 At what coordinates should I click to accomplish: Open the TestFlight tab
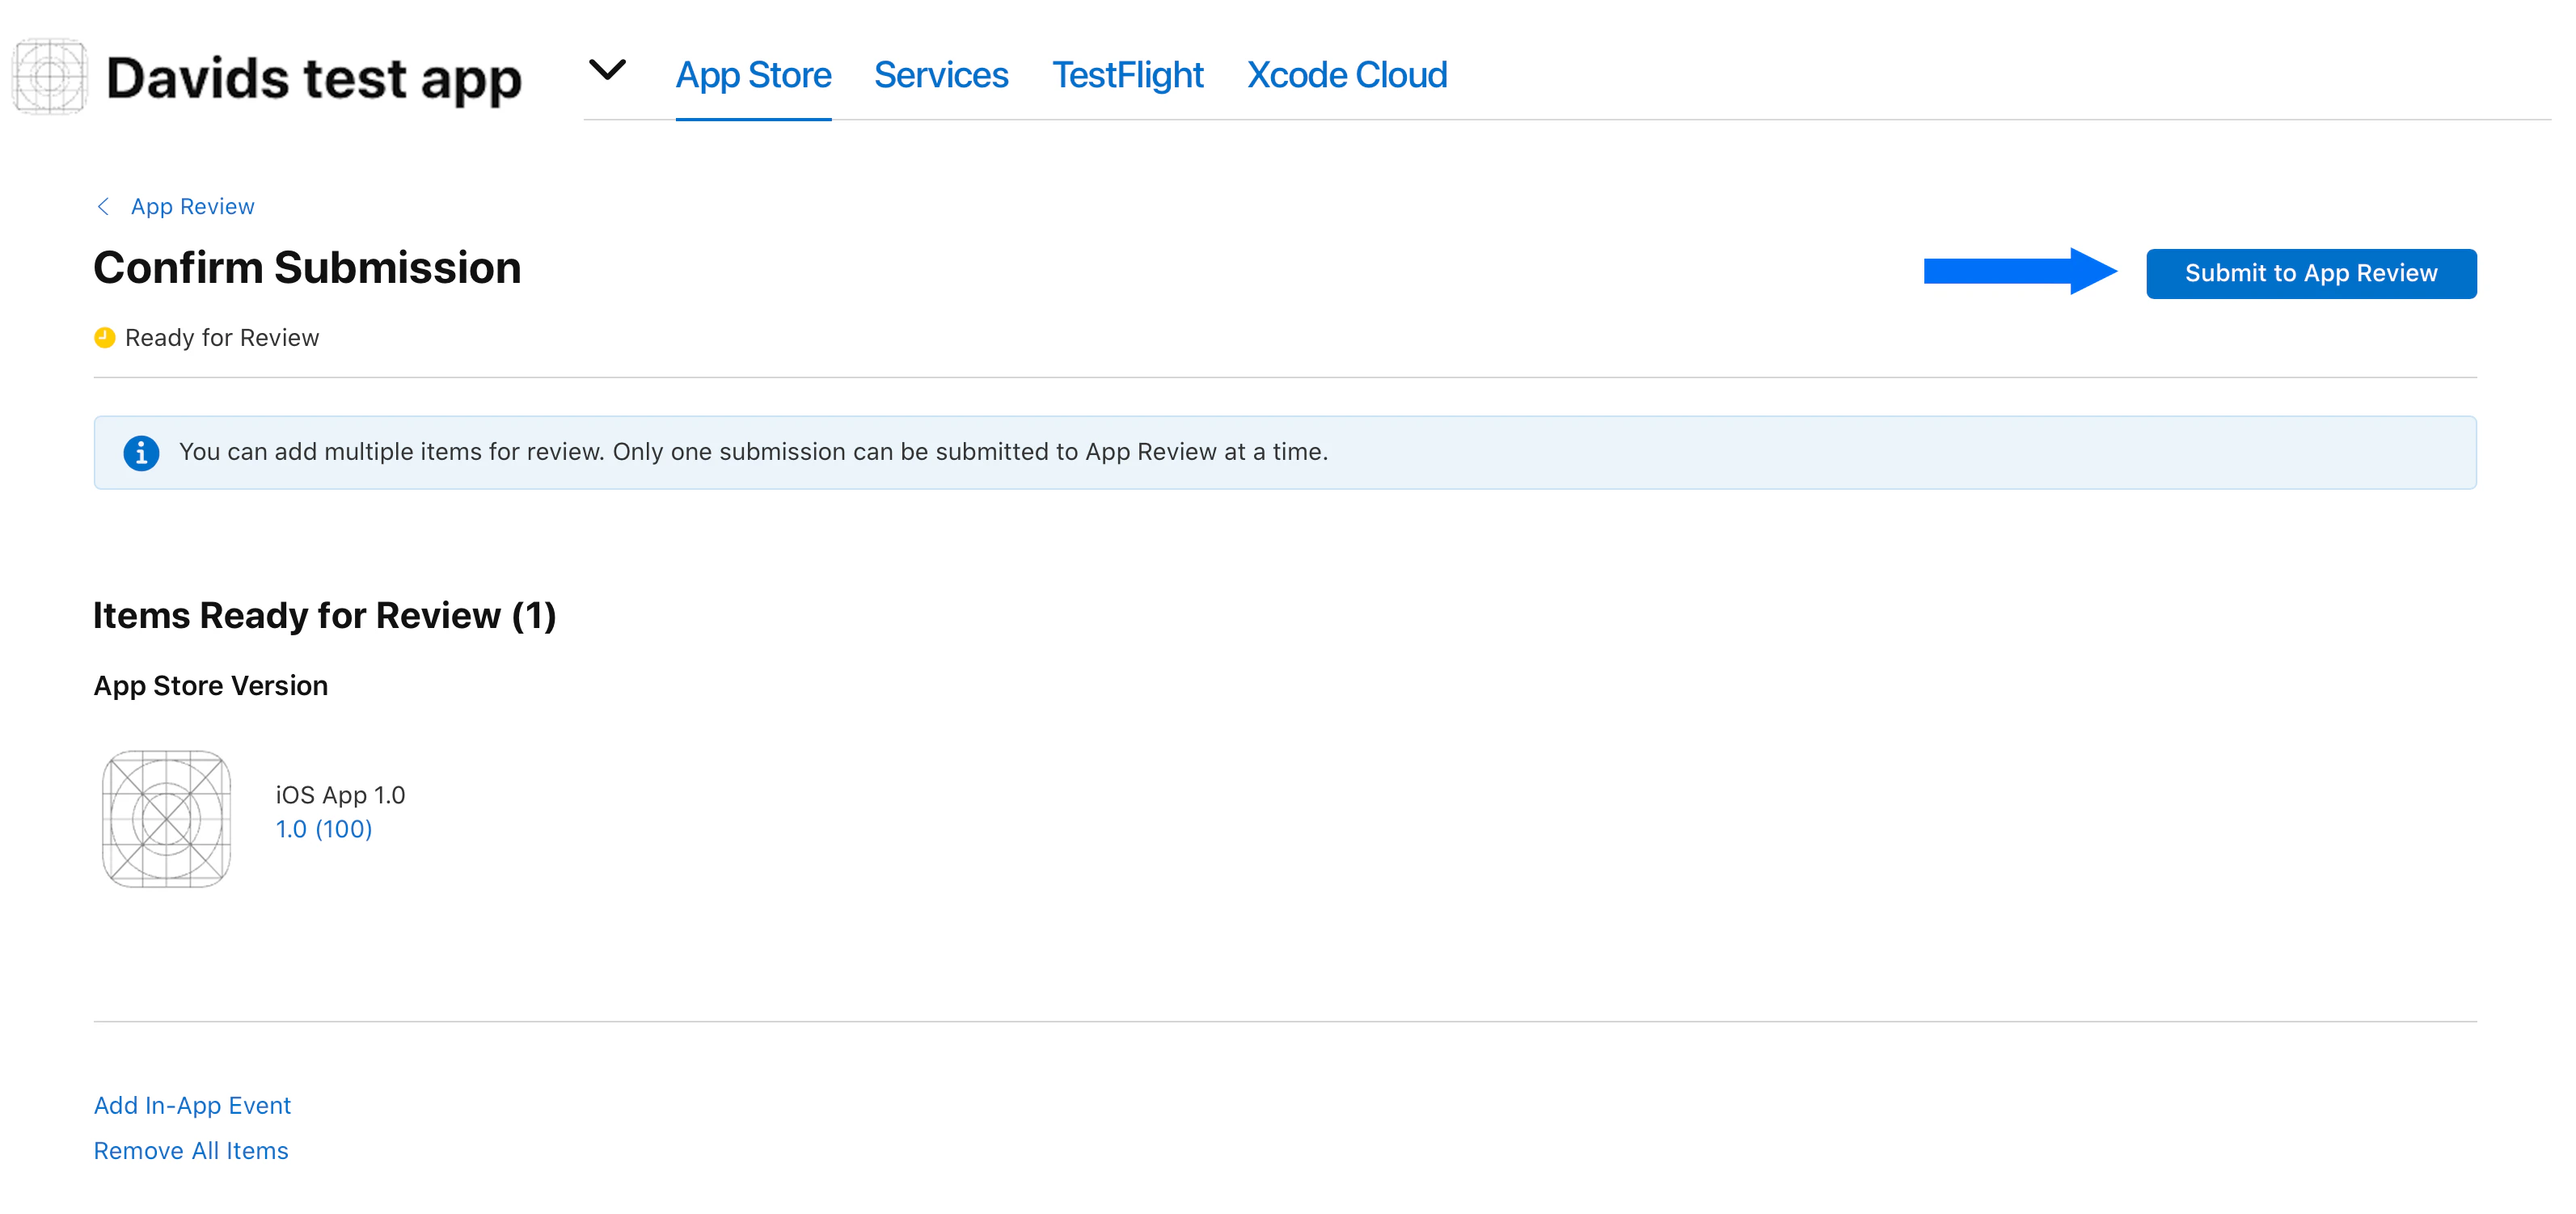point(1127,75)
